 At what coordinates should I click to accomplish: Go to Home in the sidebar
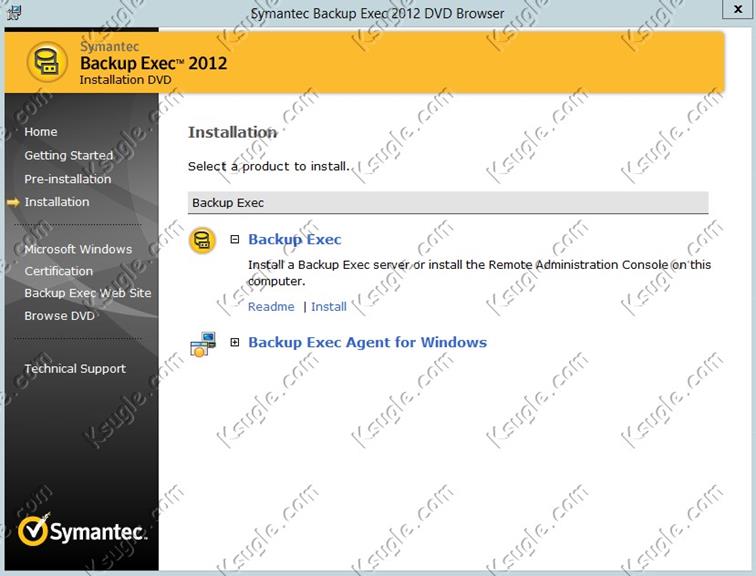(41, 132)
